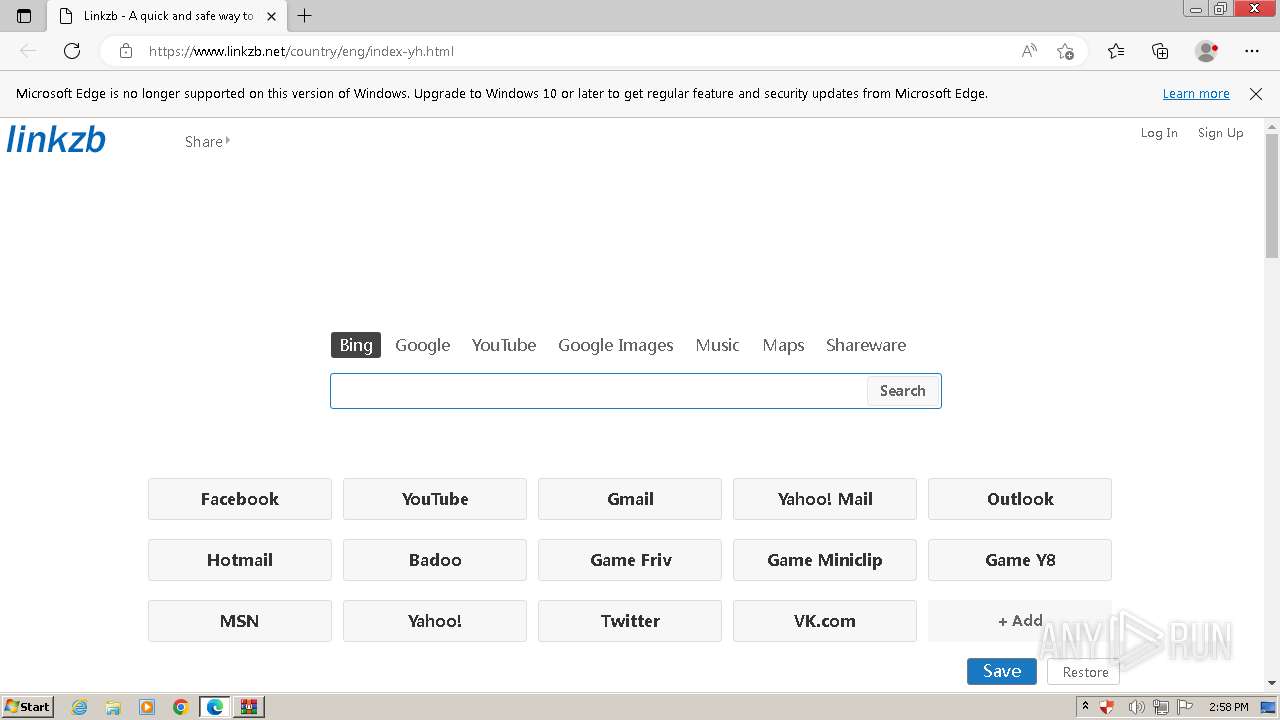Focus the search text box

point(599,391)
